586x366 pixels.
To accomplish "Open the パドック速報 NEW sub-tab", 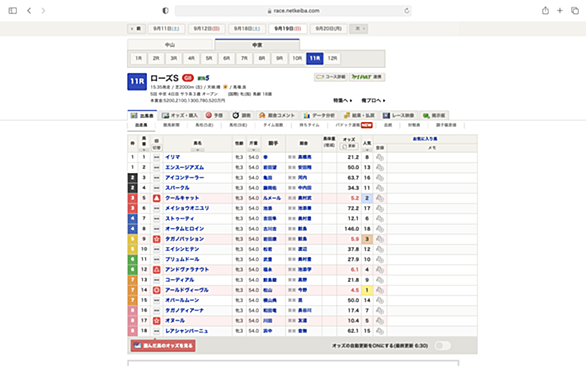I will tap(354, 125).
